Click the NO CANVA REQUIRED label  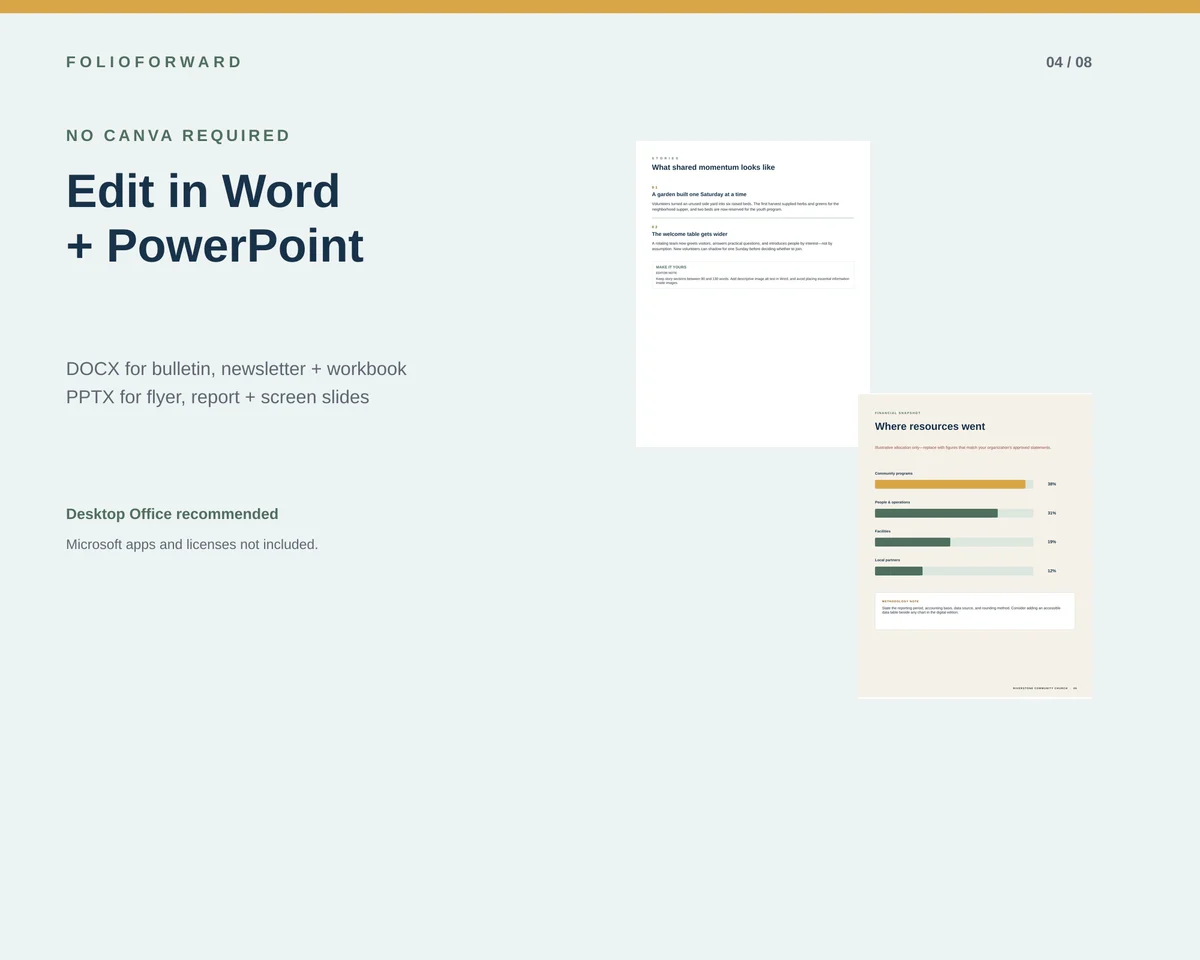178,135
